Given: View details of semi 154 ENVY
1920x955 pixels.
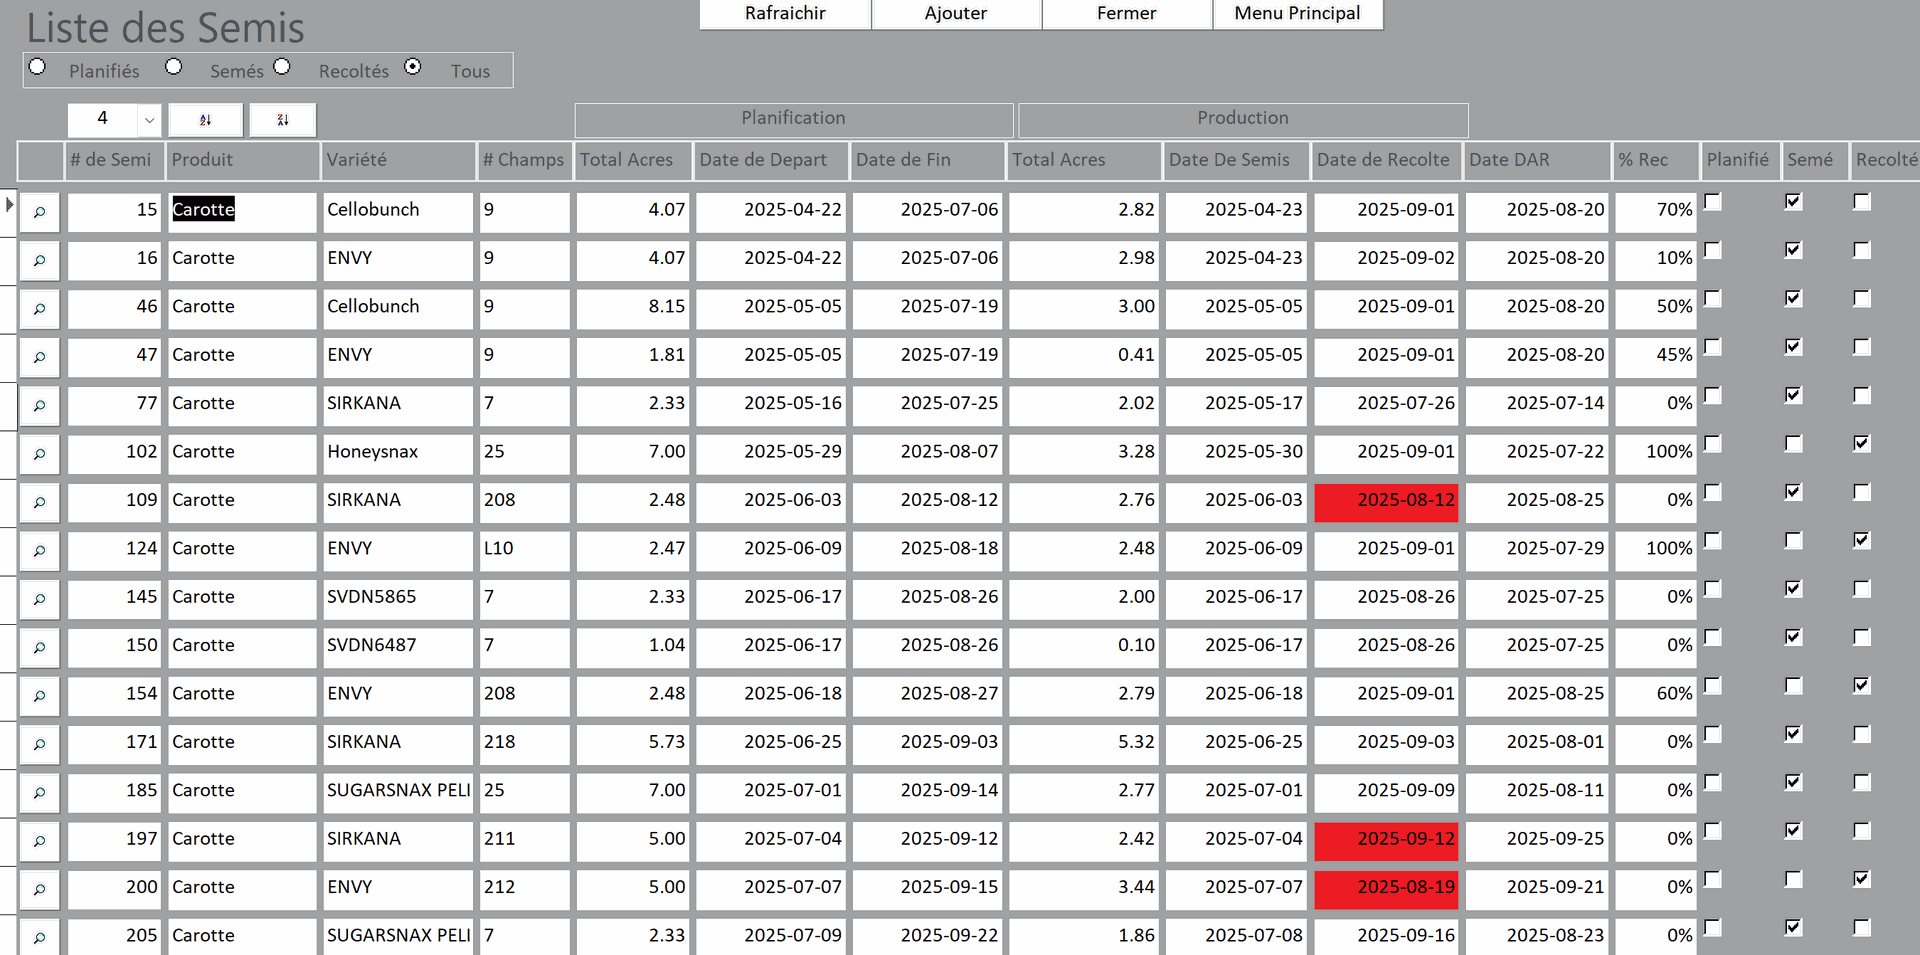Looking at the screenshot, I should (x=40, y=696).
